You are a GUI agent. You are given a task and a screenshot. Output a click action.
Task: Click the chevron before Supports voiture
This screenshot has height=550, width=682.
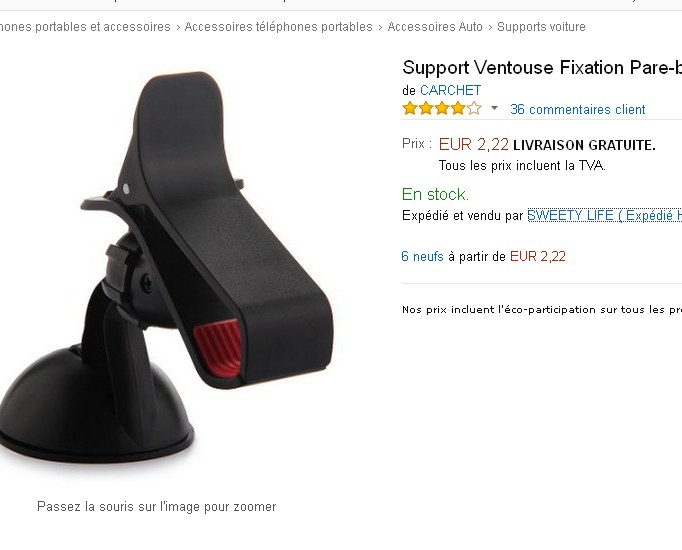point(490,27)
